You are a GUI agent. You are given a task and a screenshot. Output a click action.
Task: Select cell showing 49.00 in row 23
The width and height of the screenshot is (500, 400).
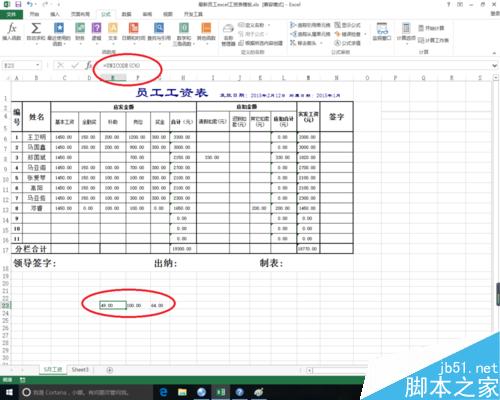pyautogui.click(x=113, y=305)
